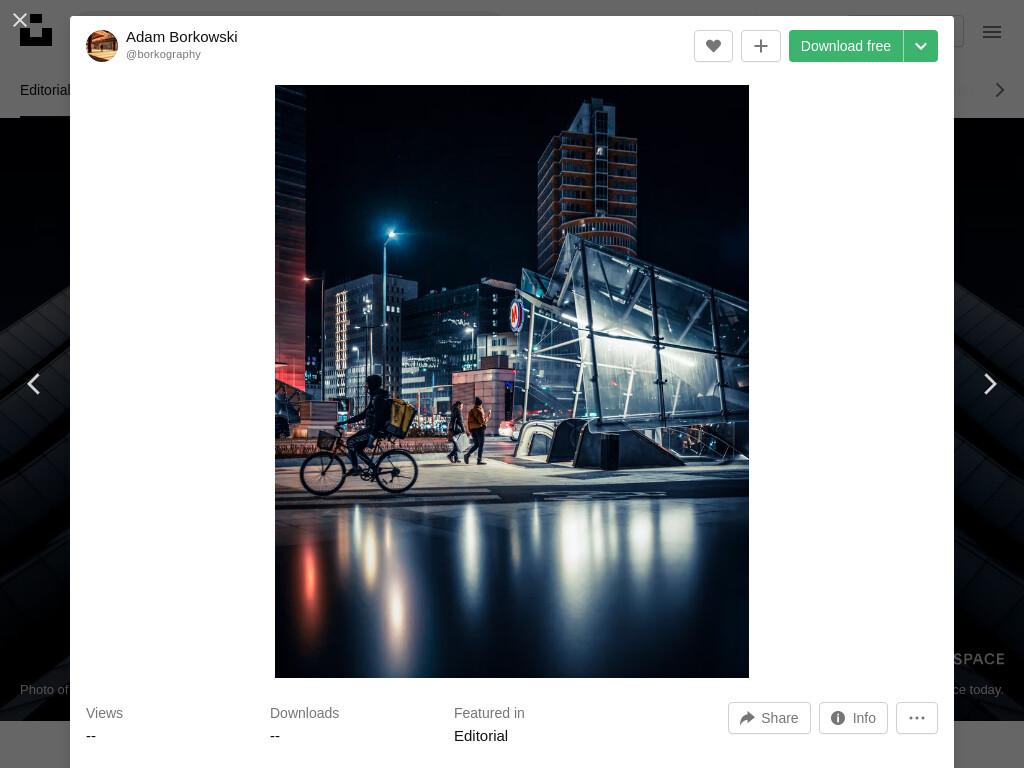Open Adam Borkowski's profile avatar
The image size is (1024, 768).
coord(102,46)
